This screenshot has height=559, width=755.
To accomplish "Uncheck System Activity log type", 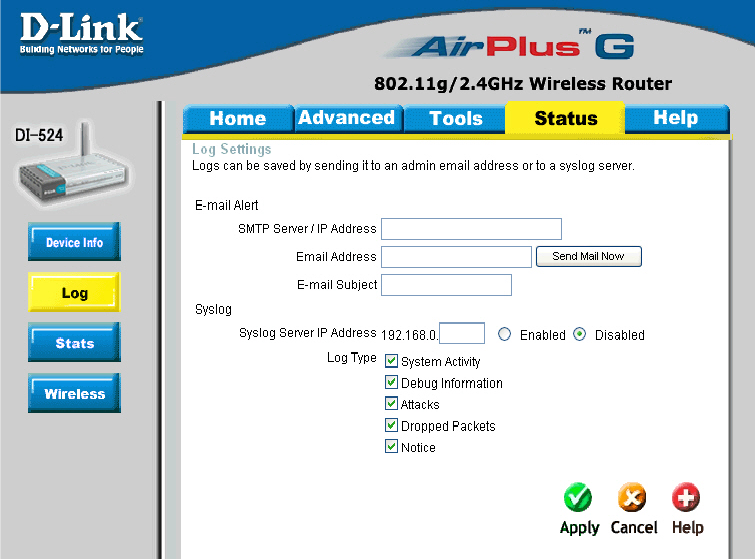I will pyautogui.click(x=391, y=361).
